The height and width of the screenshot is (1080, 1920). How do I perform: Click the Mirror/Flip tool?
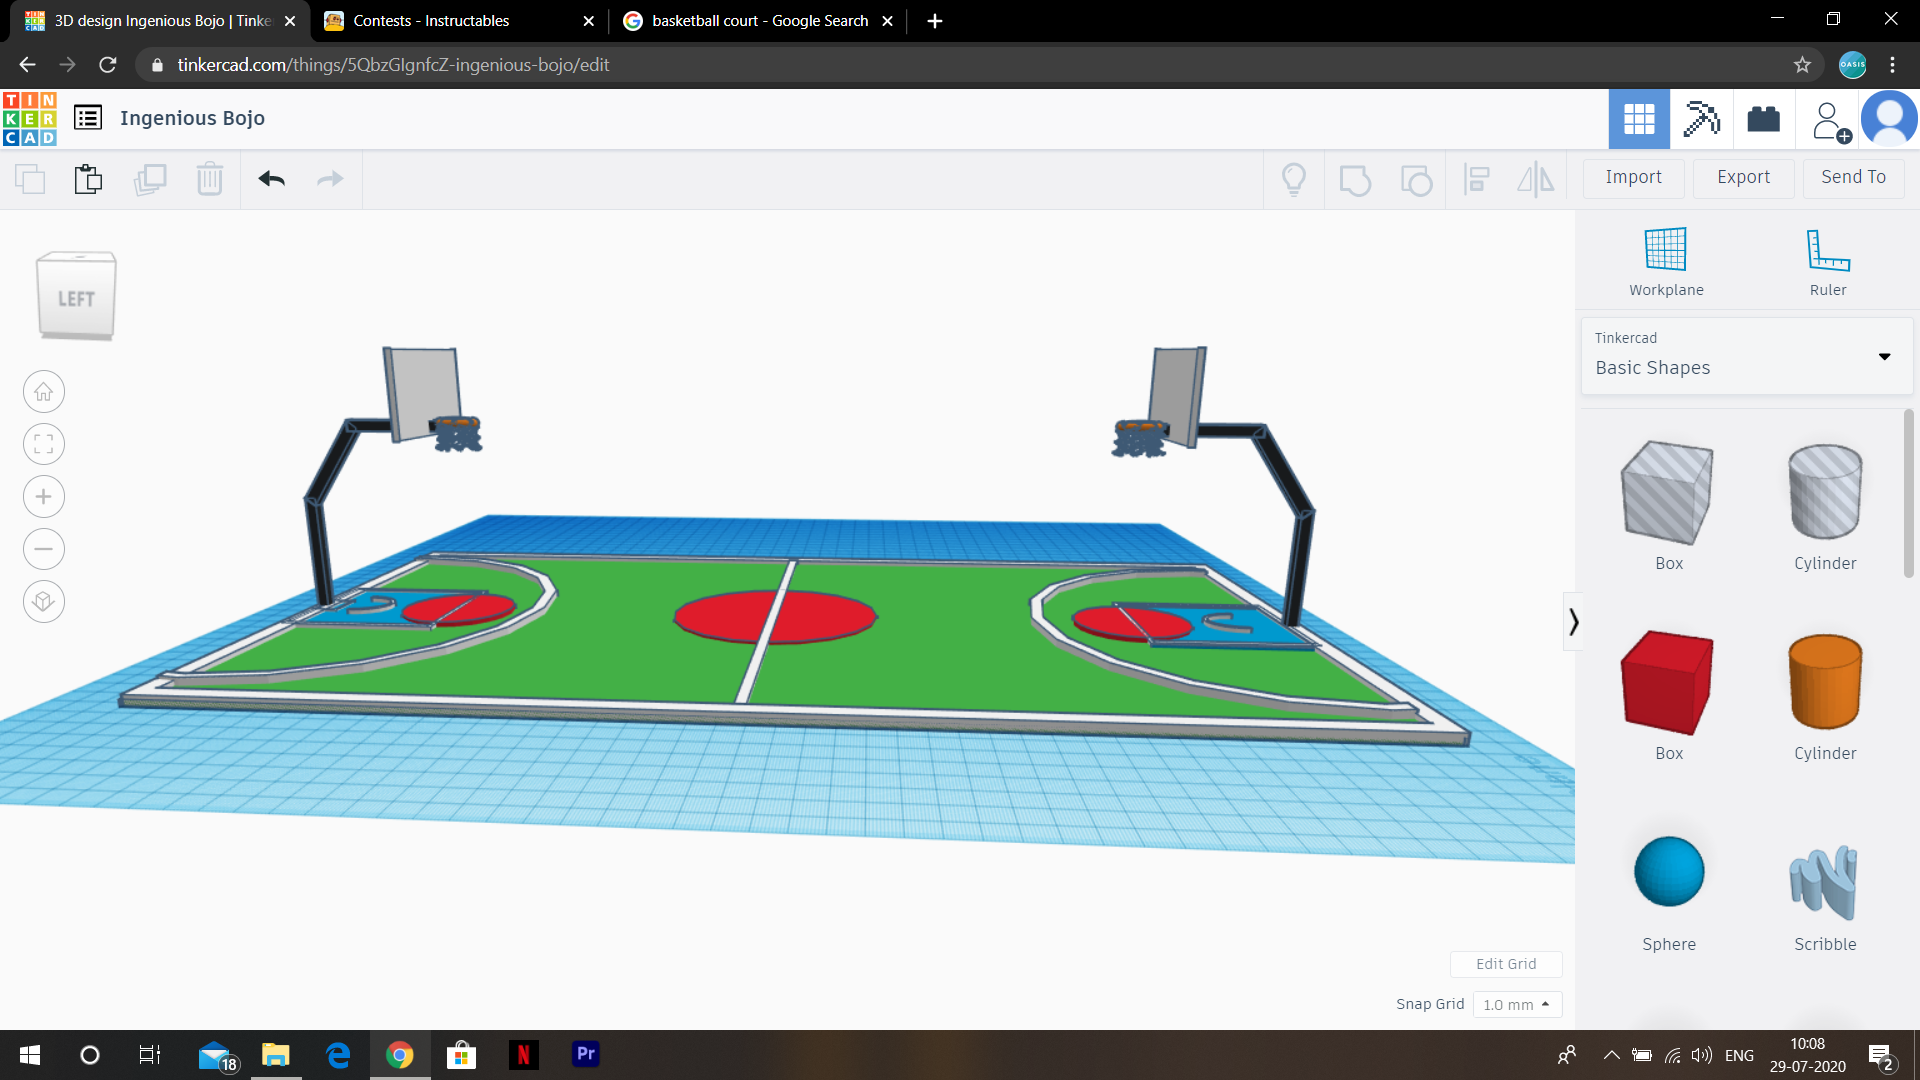click(x=1534, y=179)
